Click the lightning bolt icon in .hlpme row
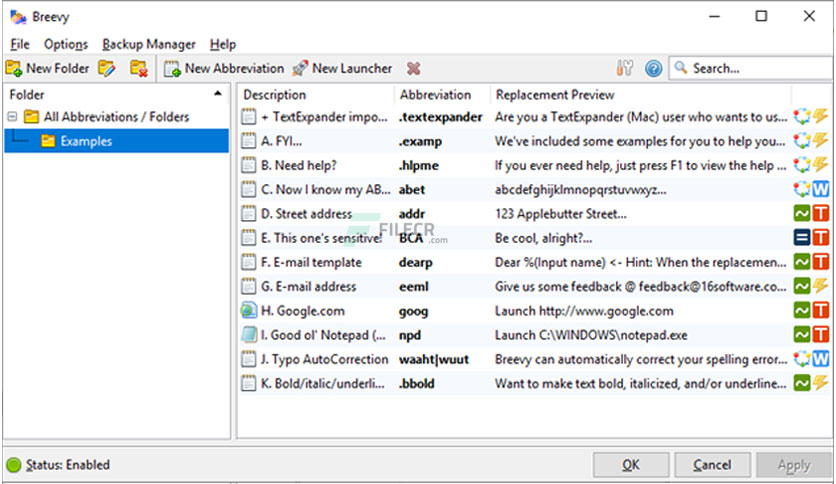 pos(821,164)
